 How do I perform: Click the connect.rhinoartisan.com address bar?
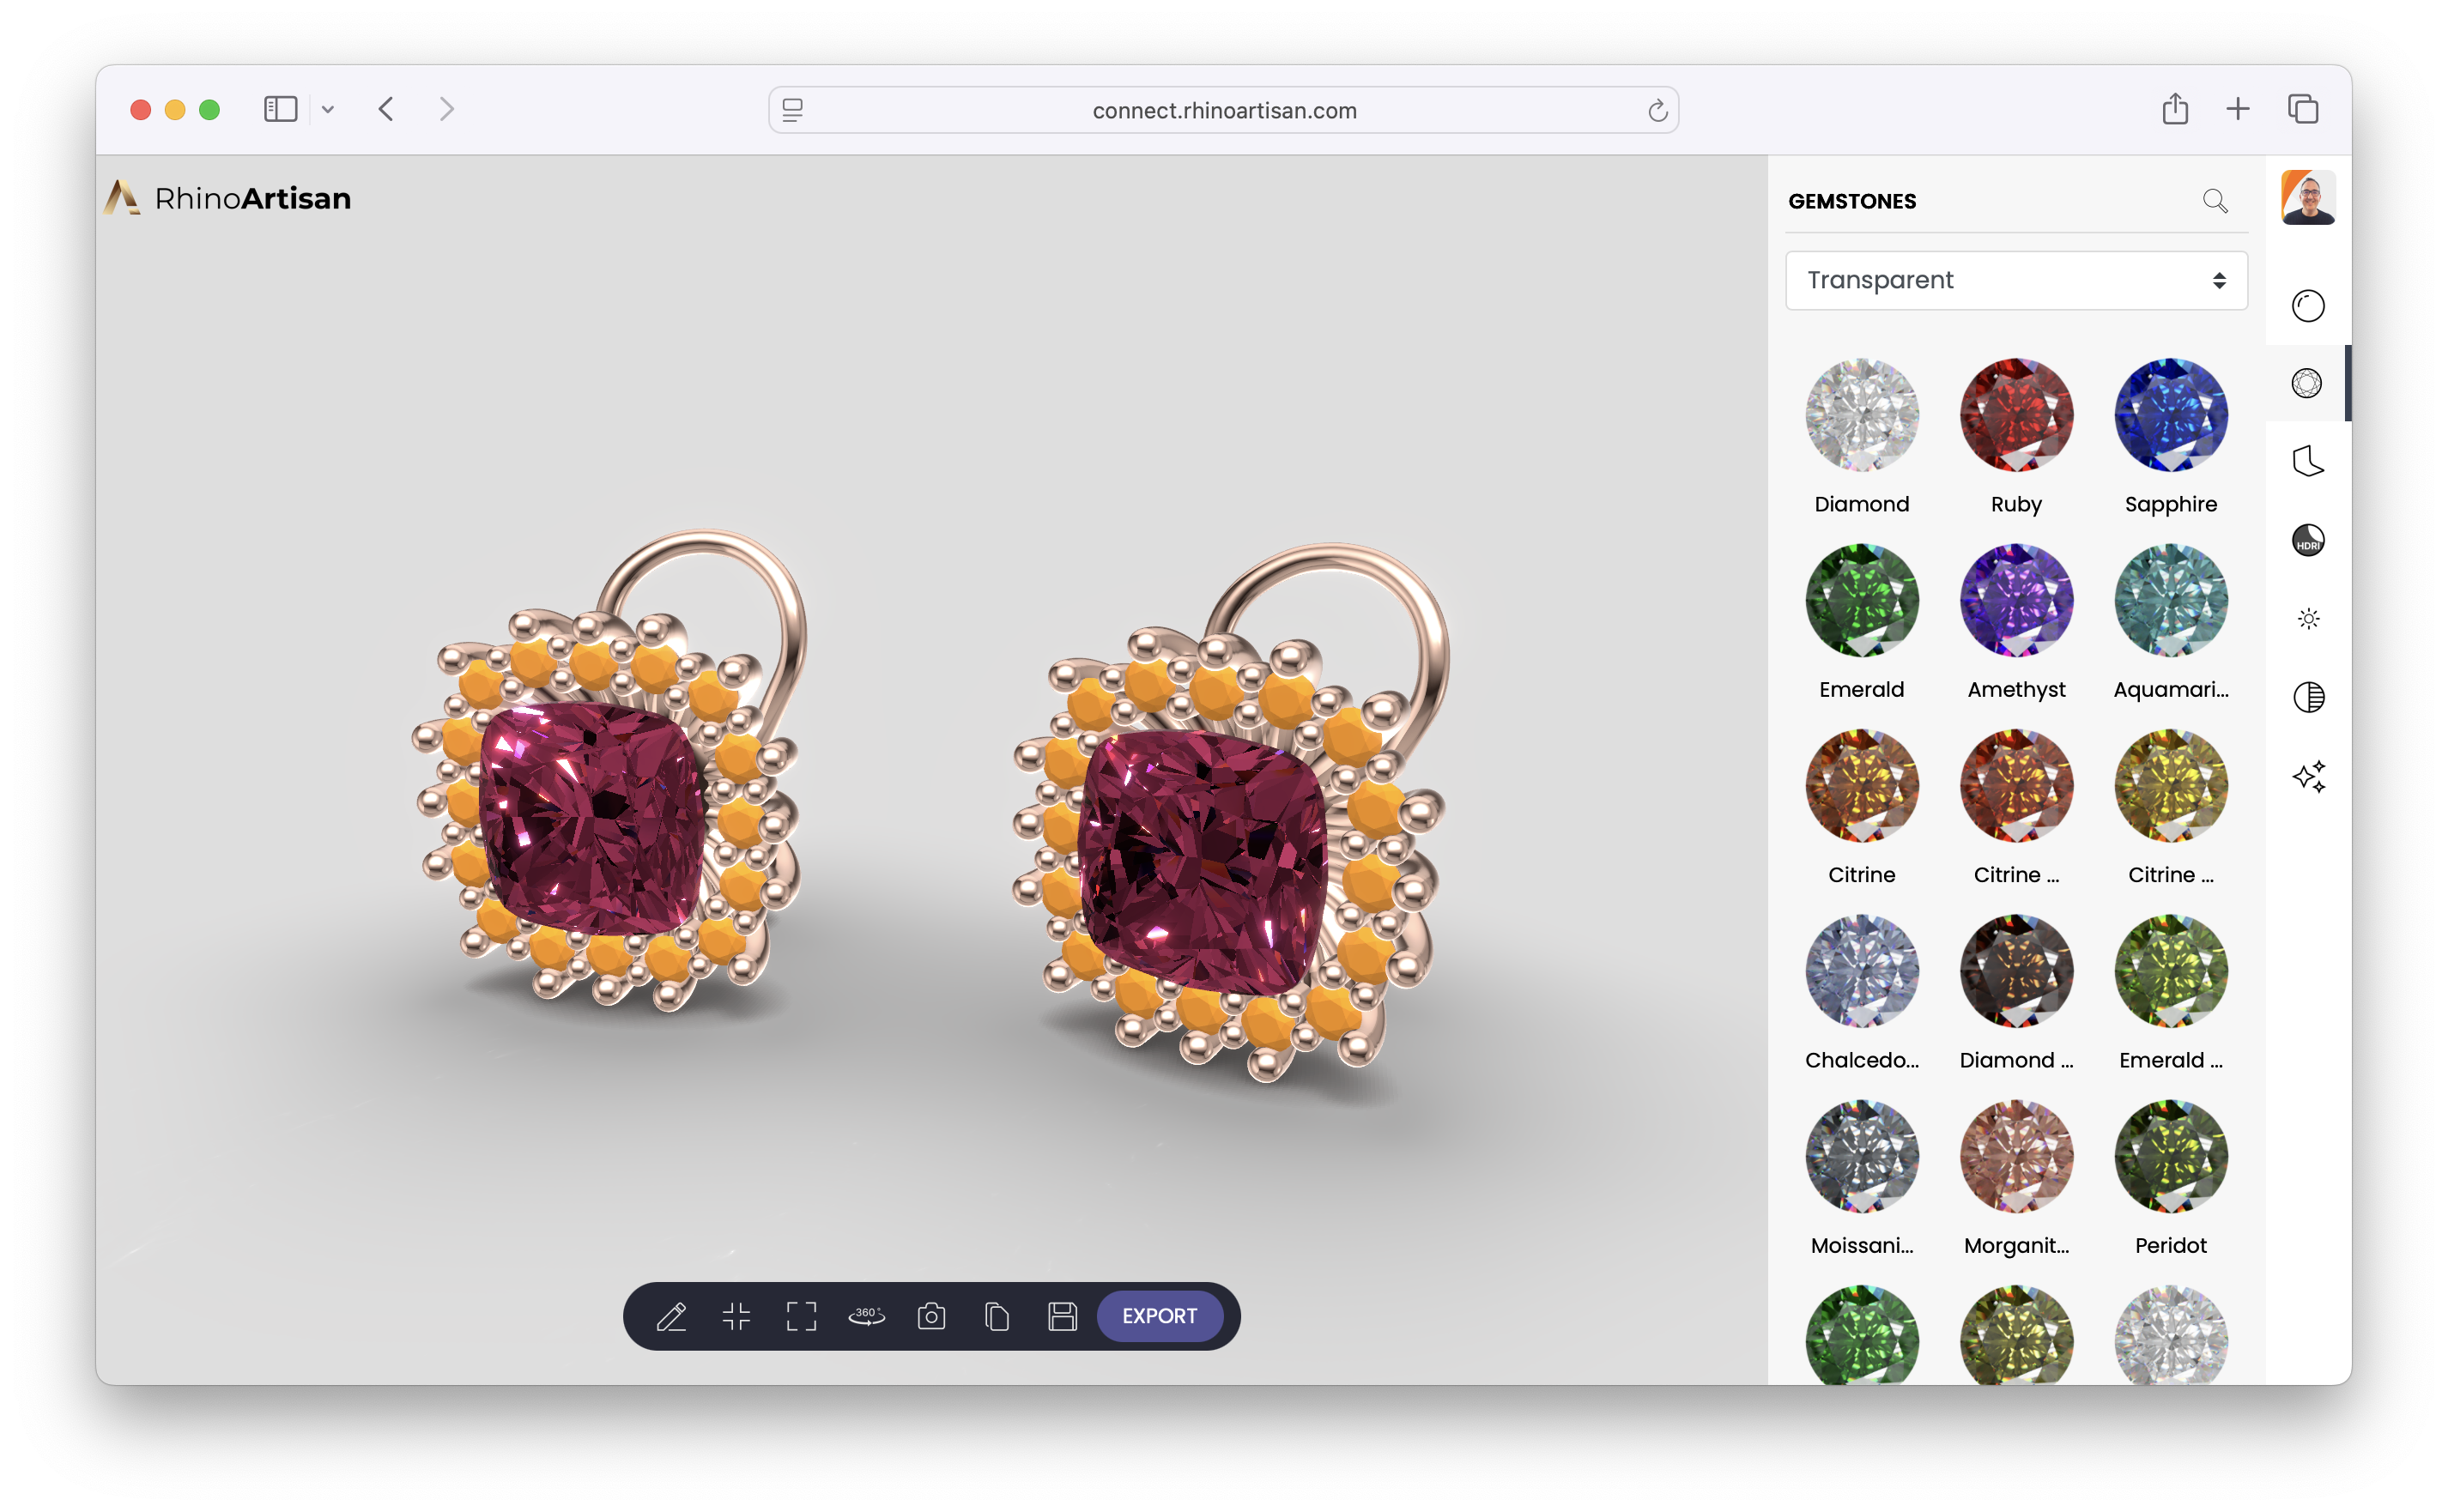point(1223,110)
